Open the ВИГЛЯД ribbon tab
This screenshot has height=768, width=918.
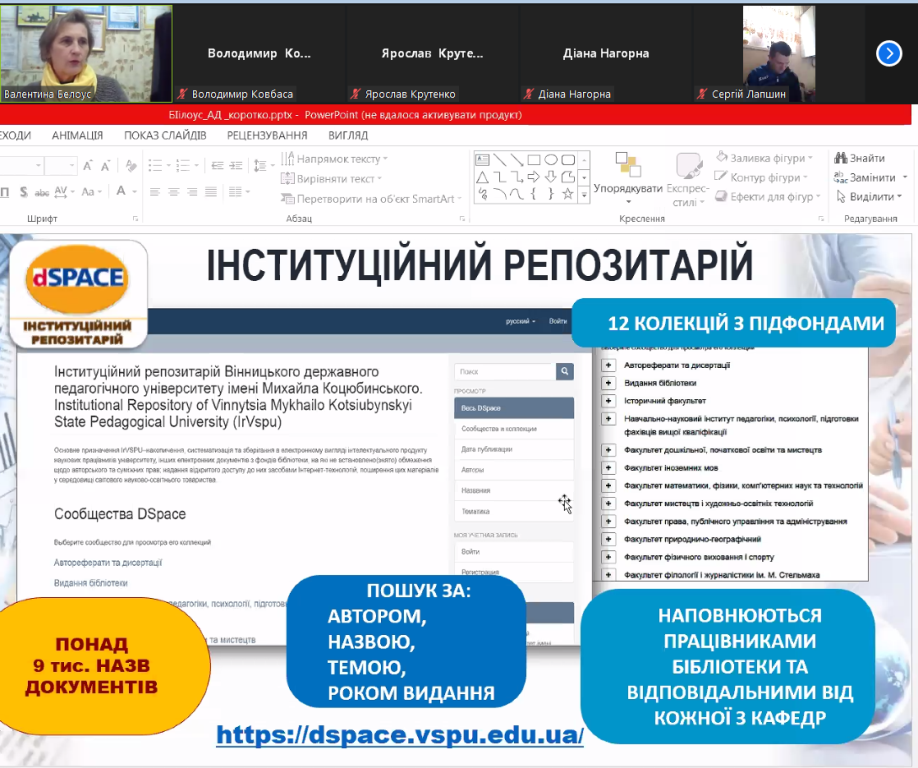(348, 135)
